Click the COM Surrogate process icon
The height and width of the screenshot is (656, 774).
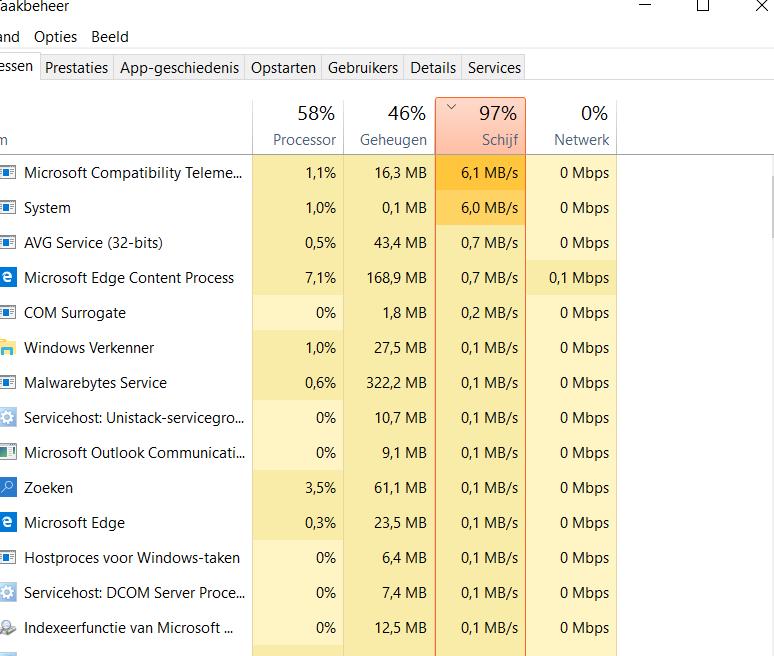8,313
